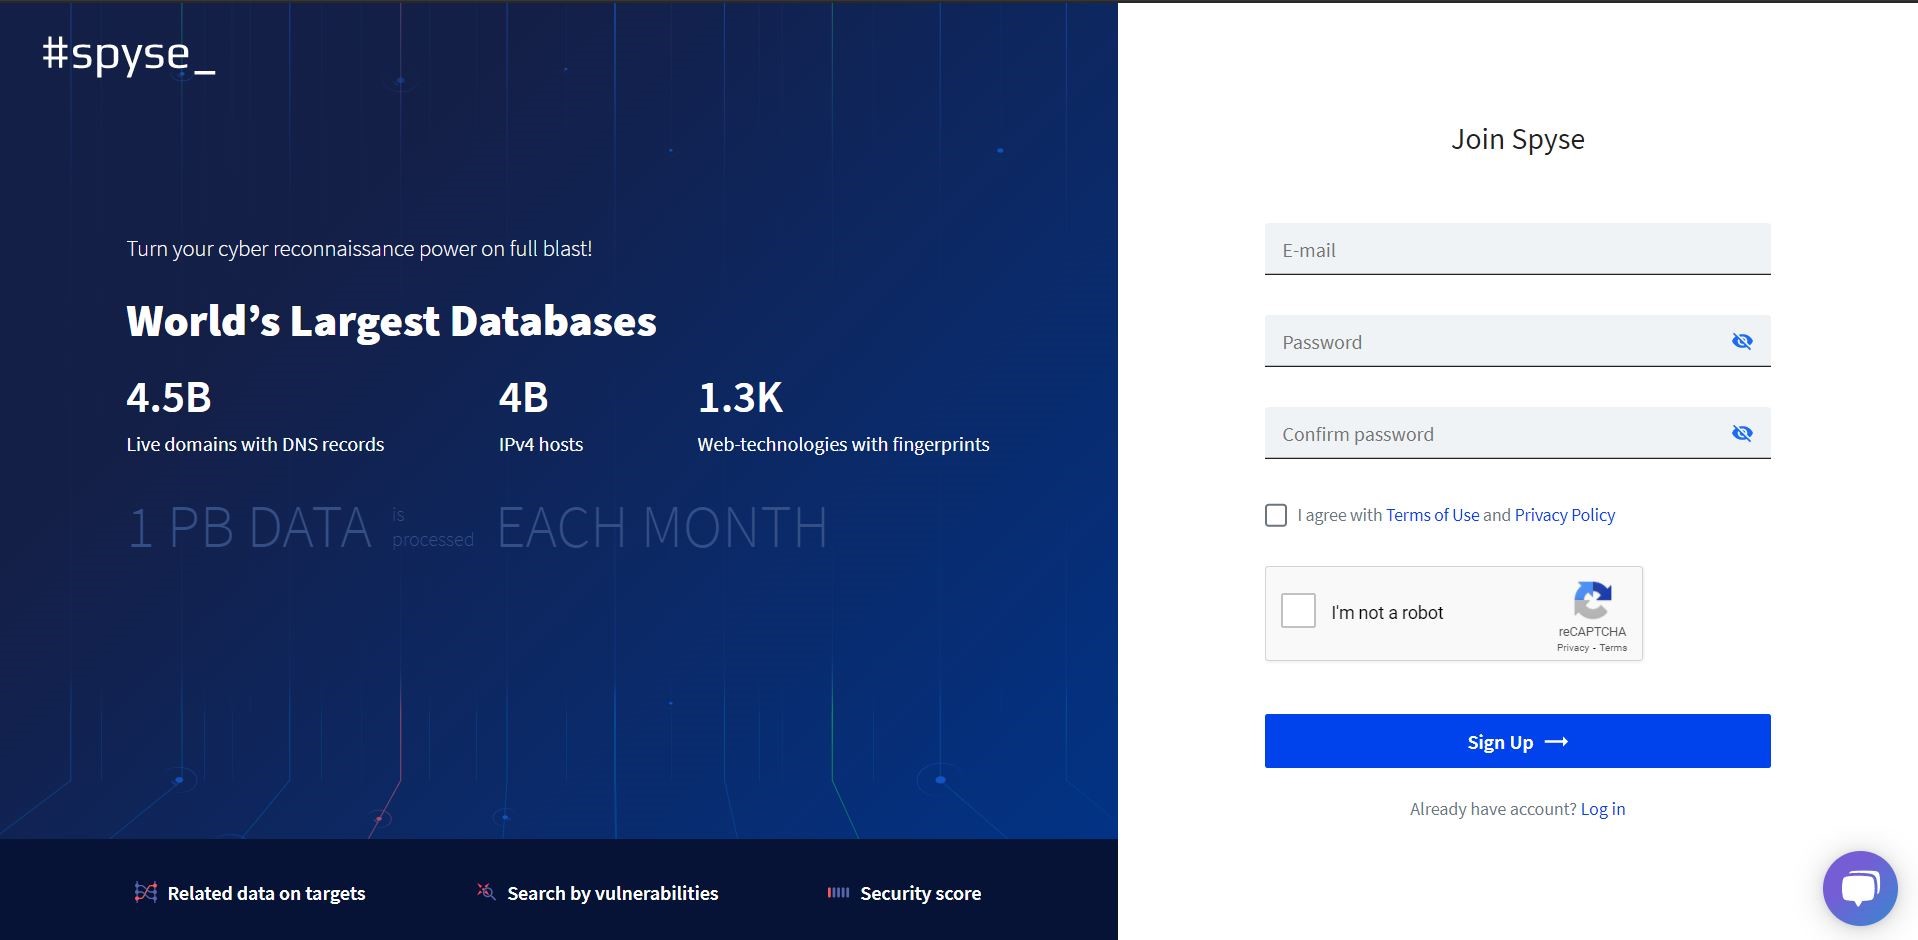Select the Confirm password input field
This screenshot has width=1918, height=940.
click(x=1490, y=434)
